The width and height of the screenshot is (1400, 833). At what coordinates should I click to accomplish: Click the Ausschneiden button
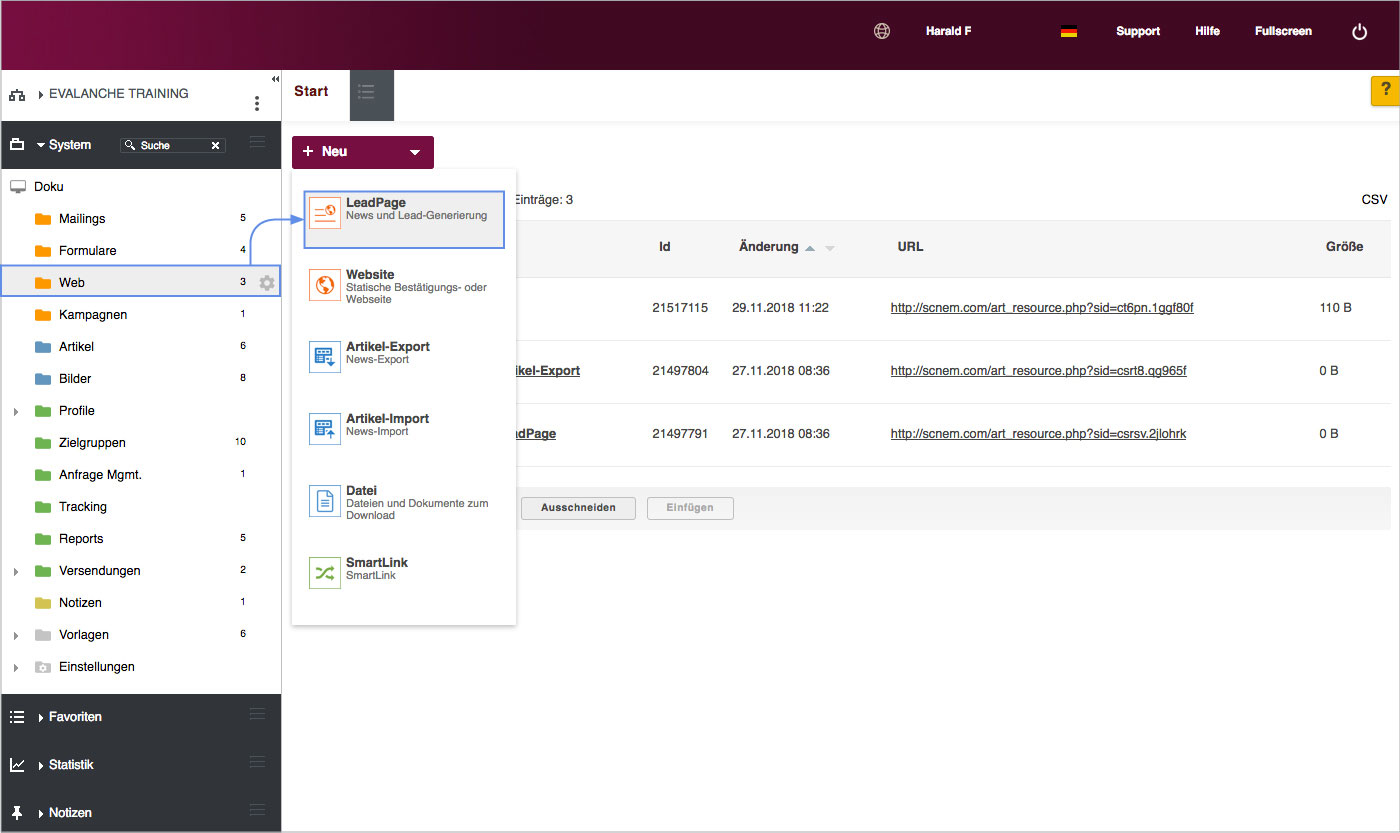coord(577,508)
